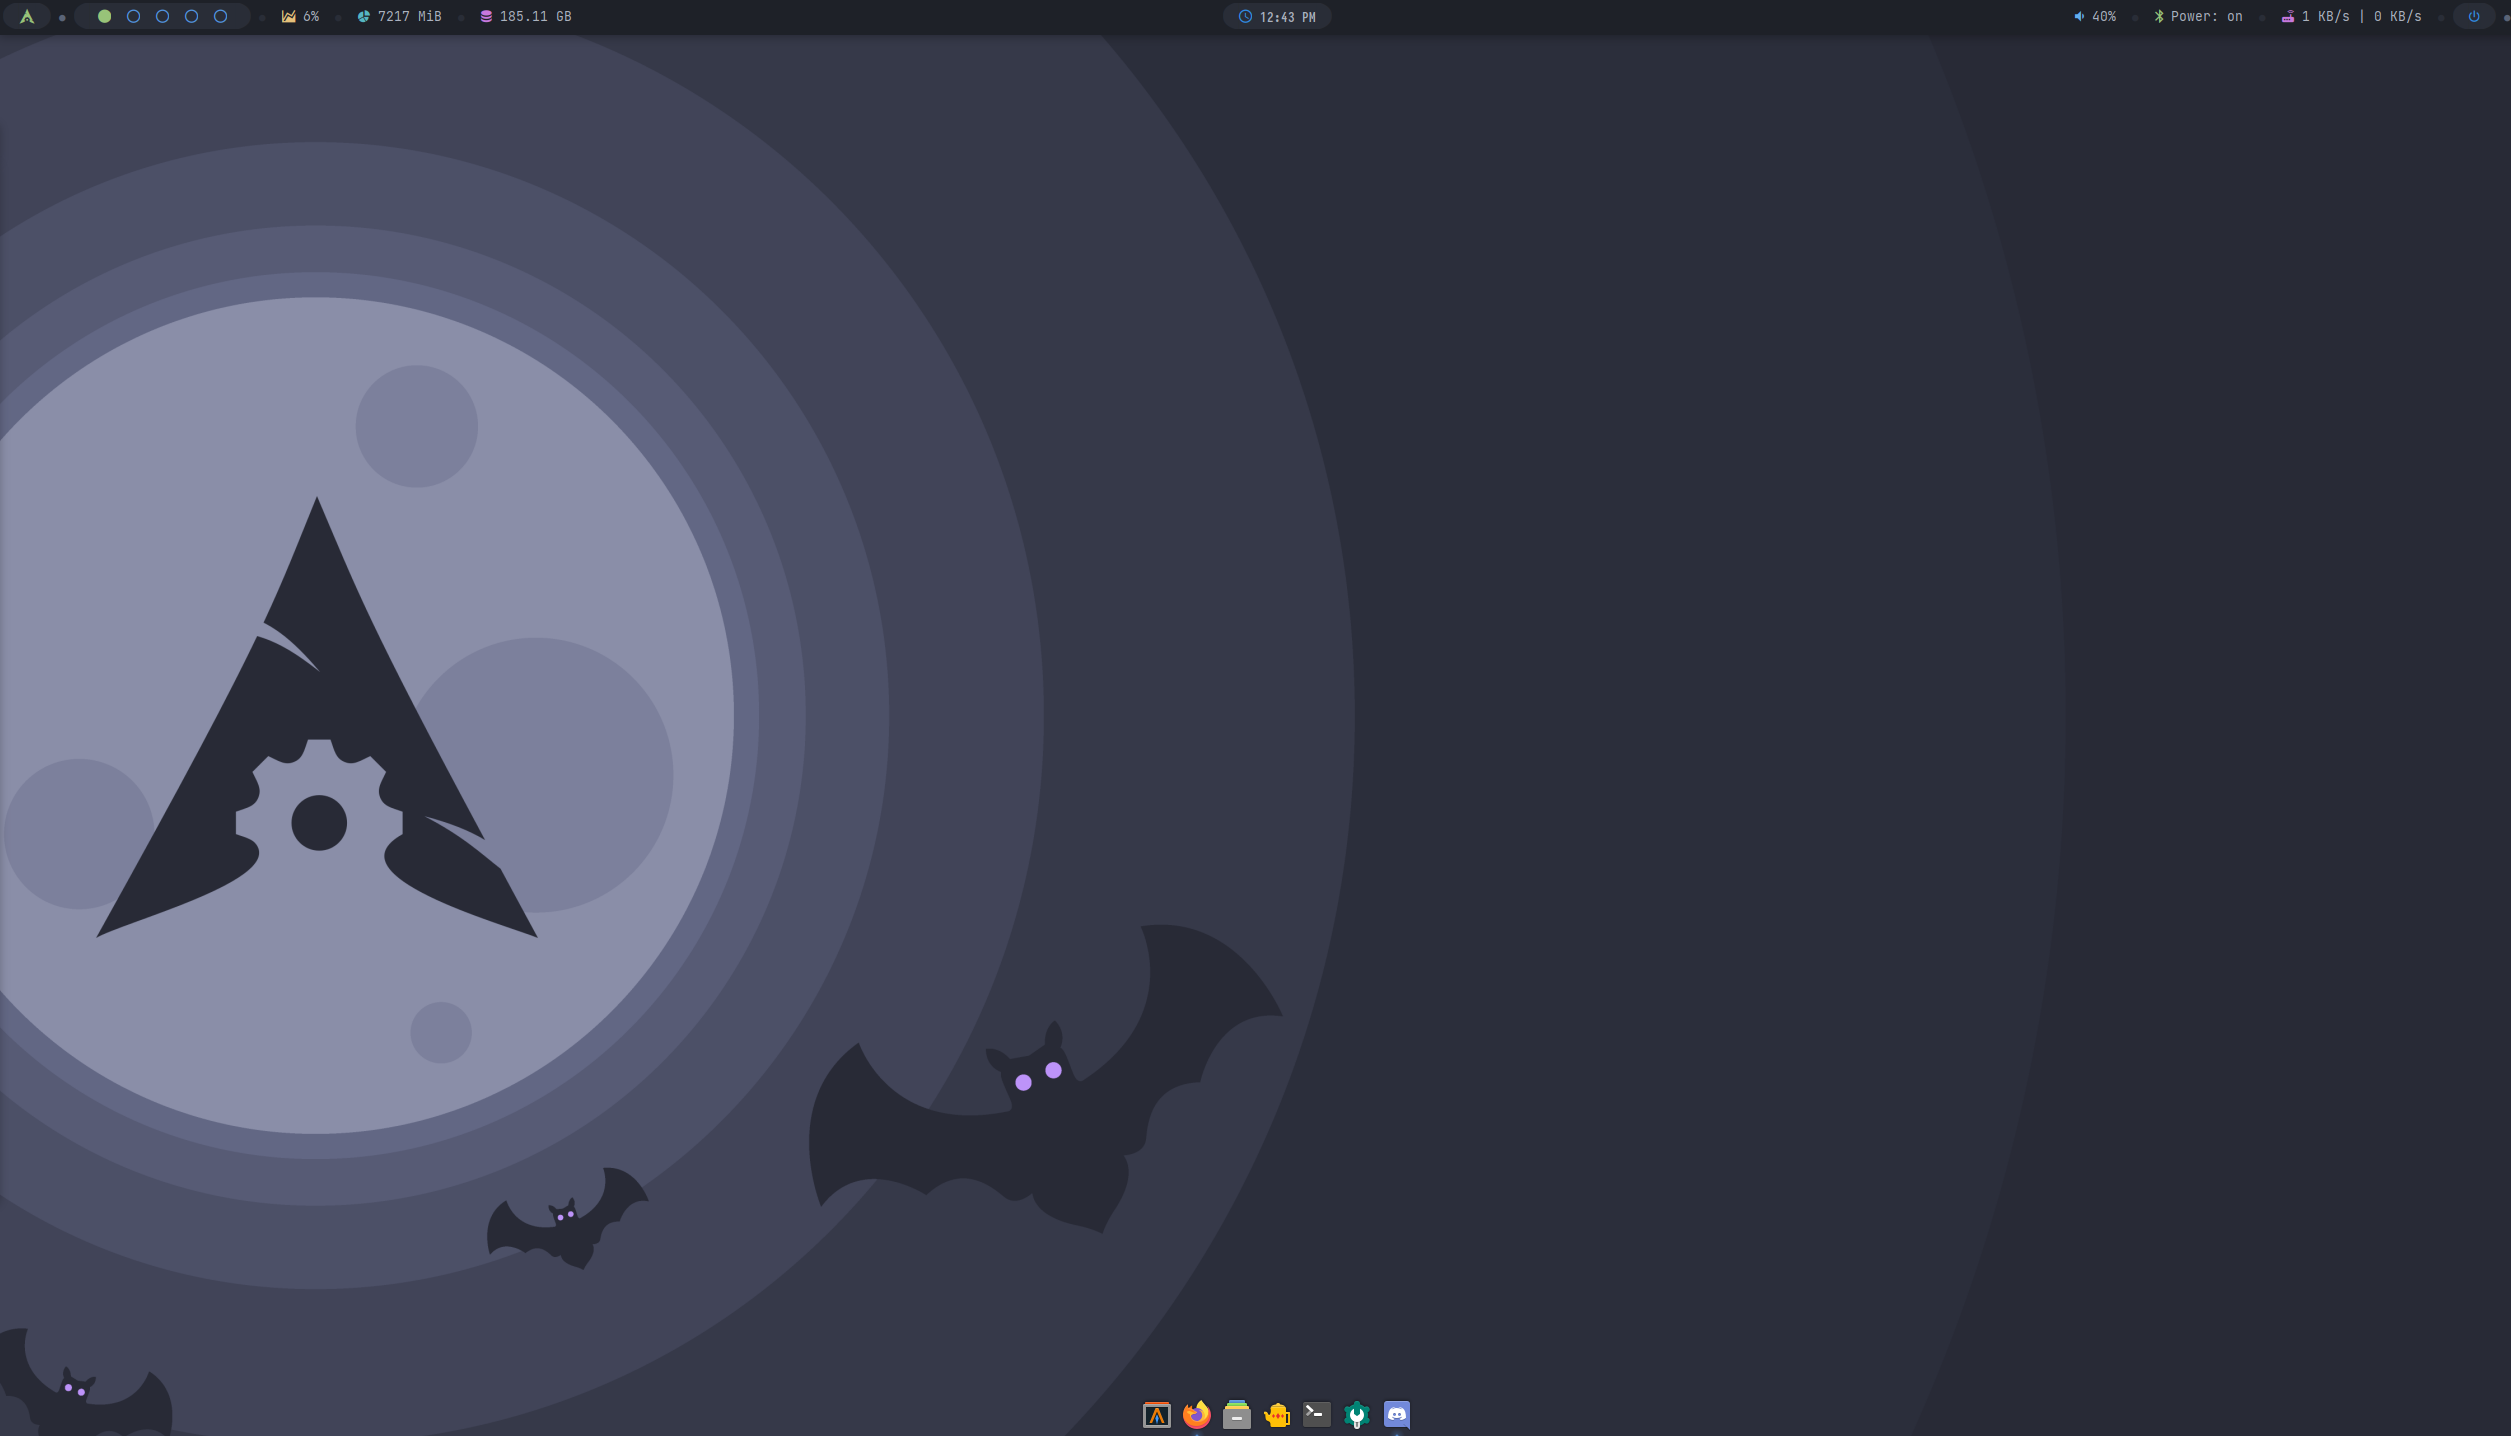Switch to the second workspace circle
This screenshot has width=2511, height=1436.
(133, 17)
